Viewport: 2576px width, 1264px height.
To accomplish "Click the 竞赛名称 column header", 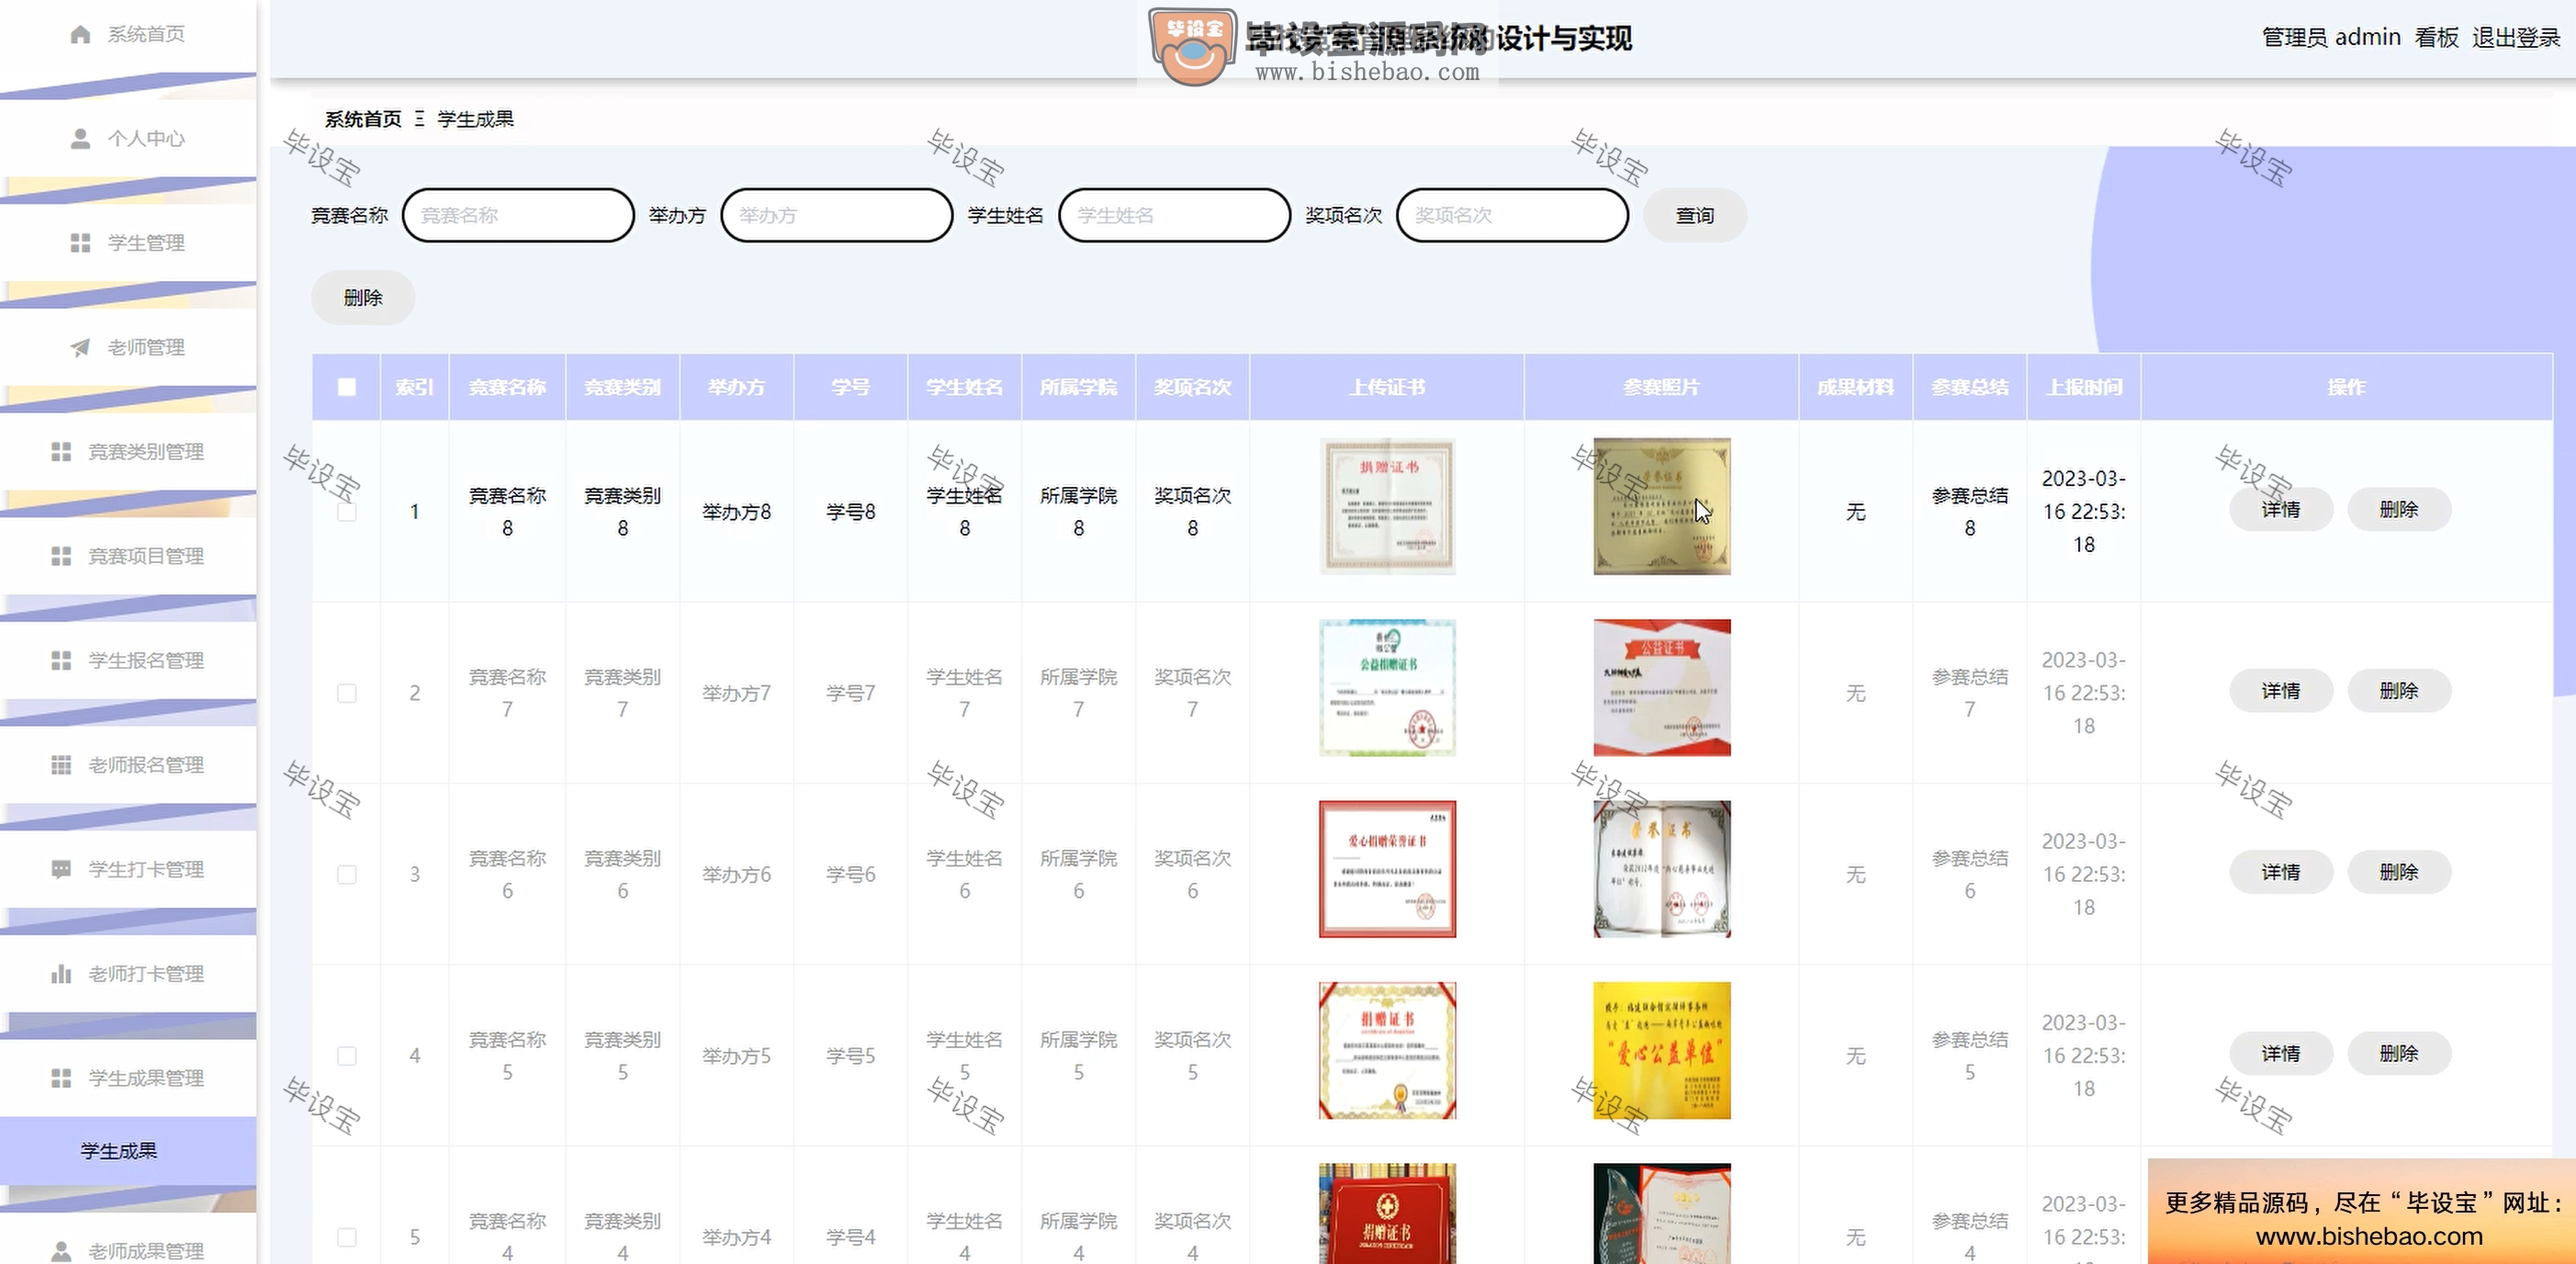I will [507, 387].
